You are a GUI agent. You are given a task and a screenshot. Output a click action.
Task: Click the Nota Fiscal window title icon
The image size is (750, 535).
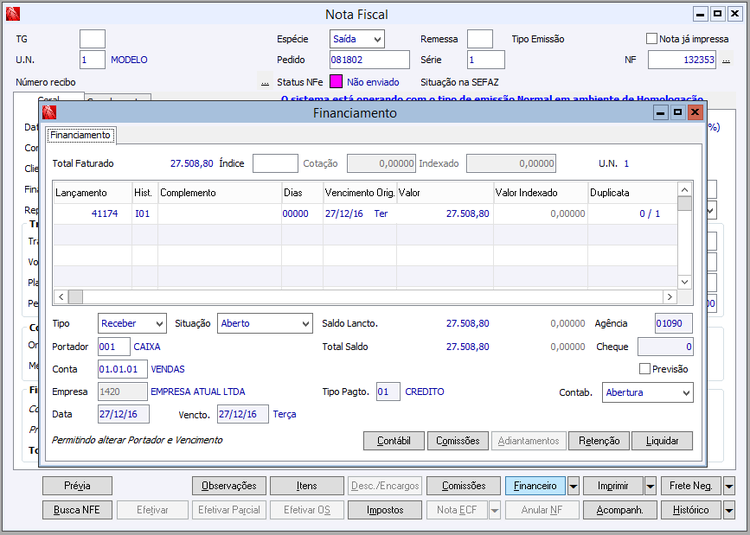12,14
